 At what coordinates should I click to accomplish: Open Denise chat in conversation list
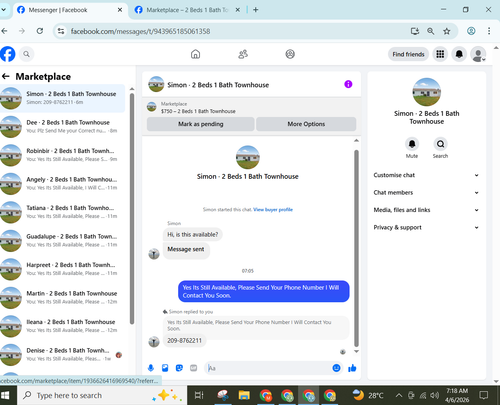coord(63,355)
